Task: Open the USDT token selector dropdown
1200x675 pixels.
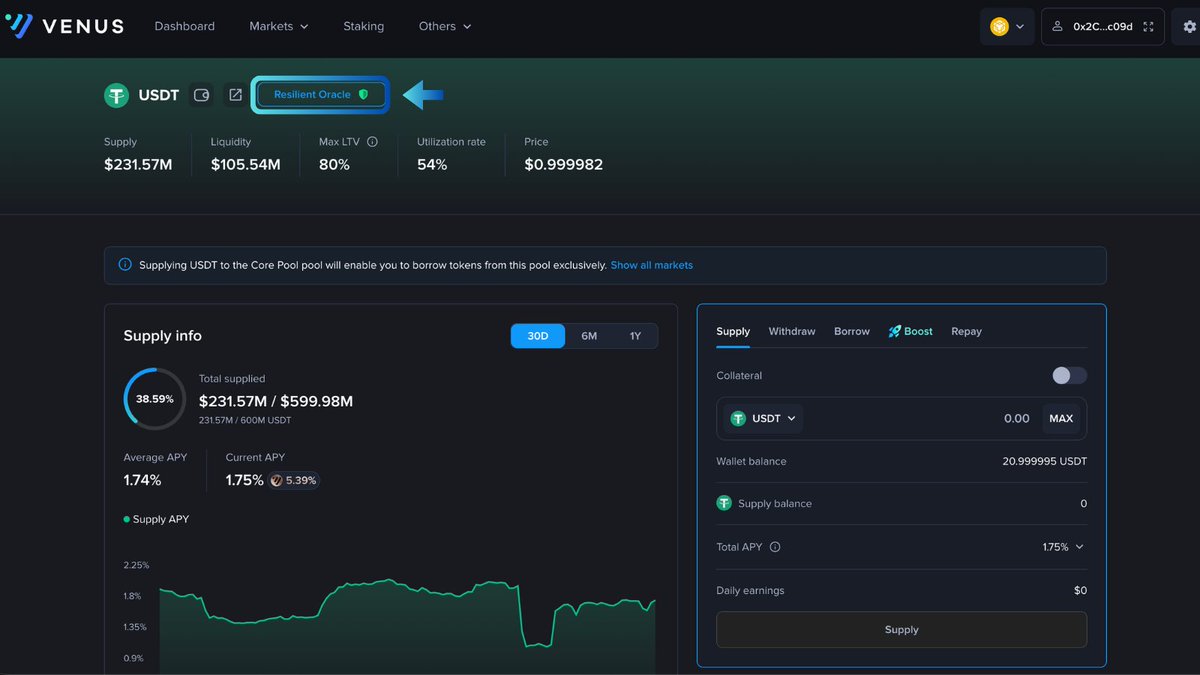Action: tap(762, 418)
